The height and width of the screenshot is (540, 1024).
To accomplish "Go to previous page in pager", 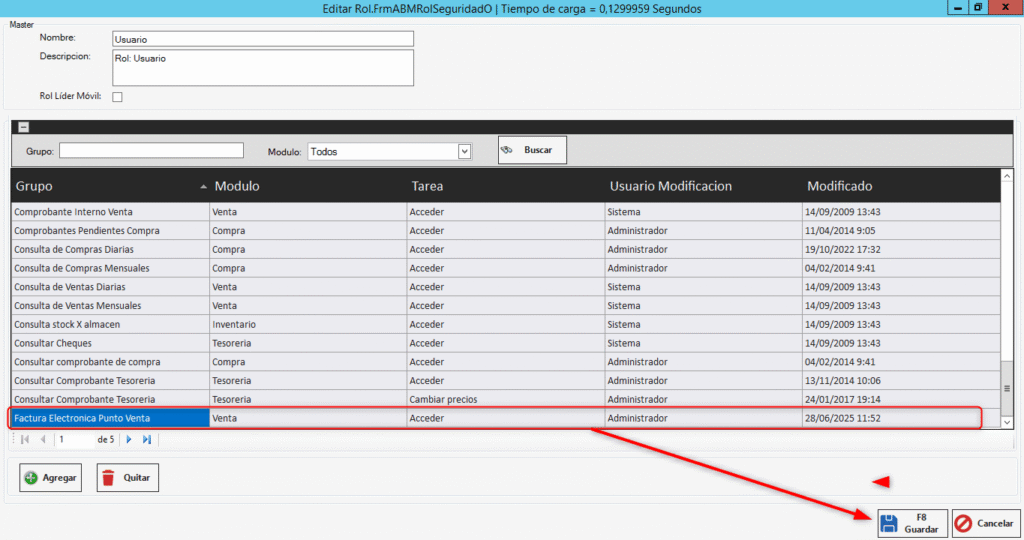I will [43, 439].
